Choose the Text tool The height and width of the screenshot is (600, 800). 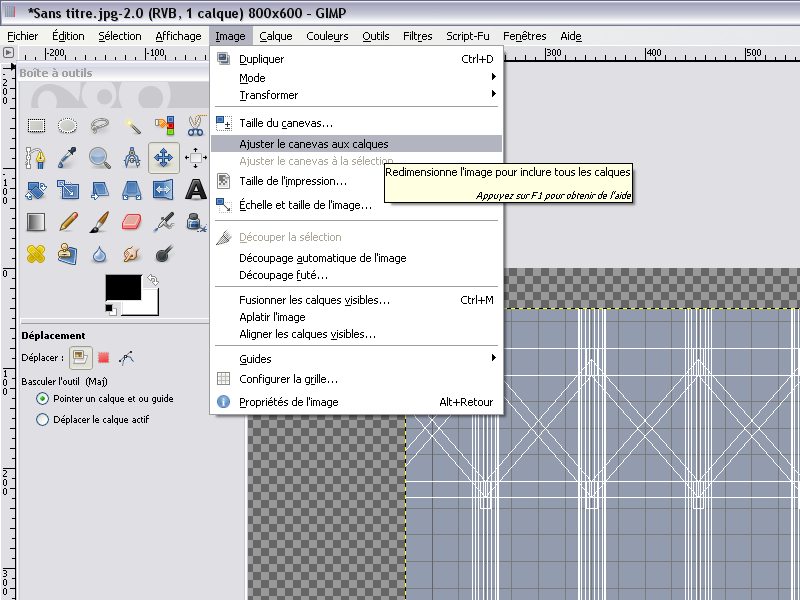[195, 190]
